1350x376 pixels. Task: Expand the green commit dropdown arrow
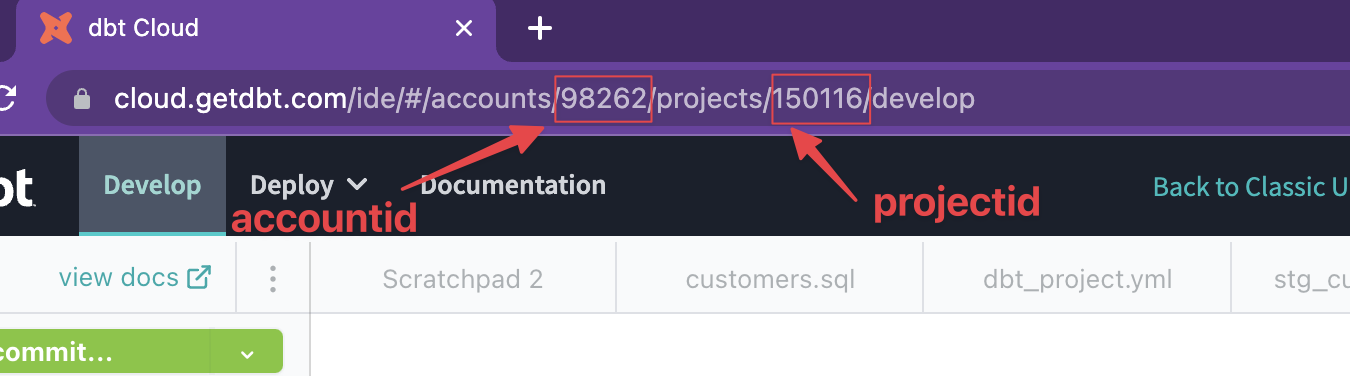247,354
